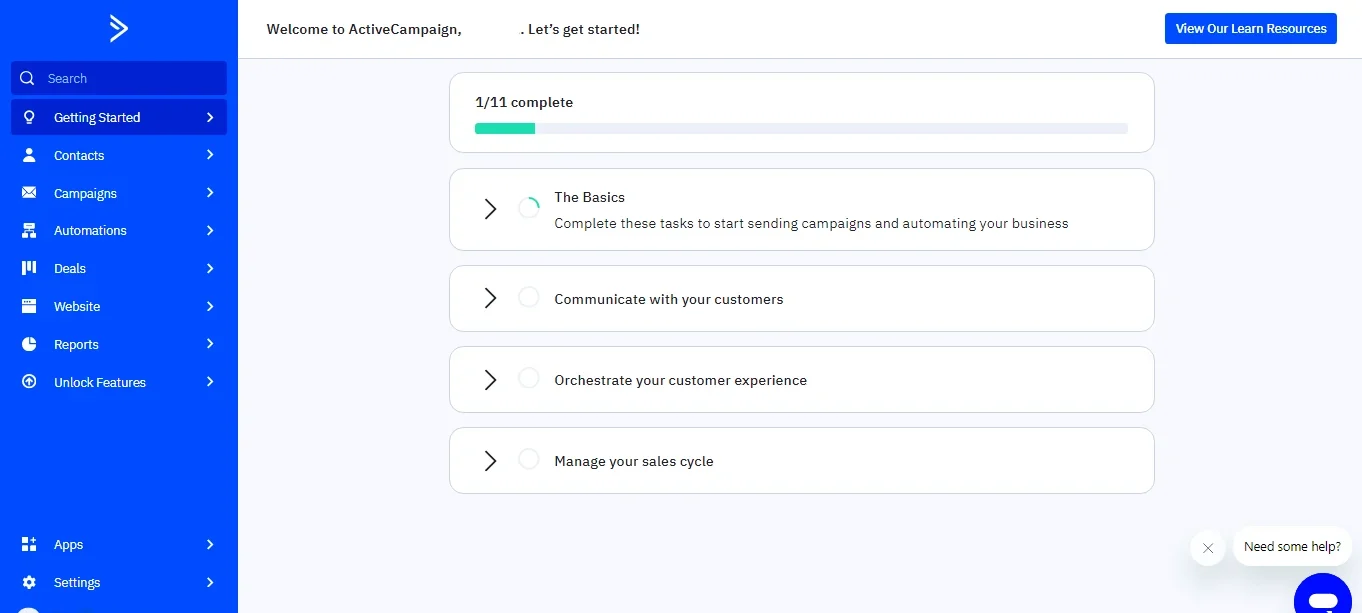Click the Unlock Features arrow icon

click(x=29, y=382)
